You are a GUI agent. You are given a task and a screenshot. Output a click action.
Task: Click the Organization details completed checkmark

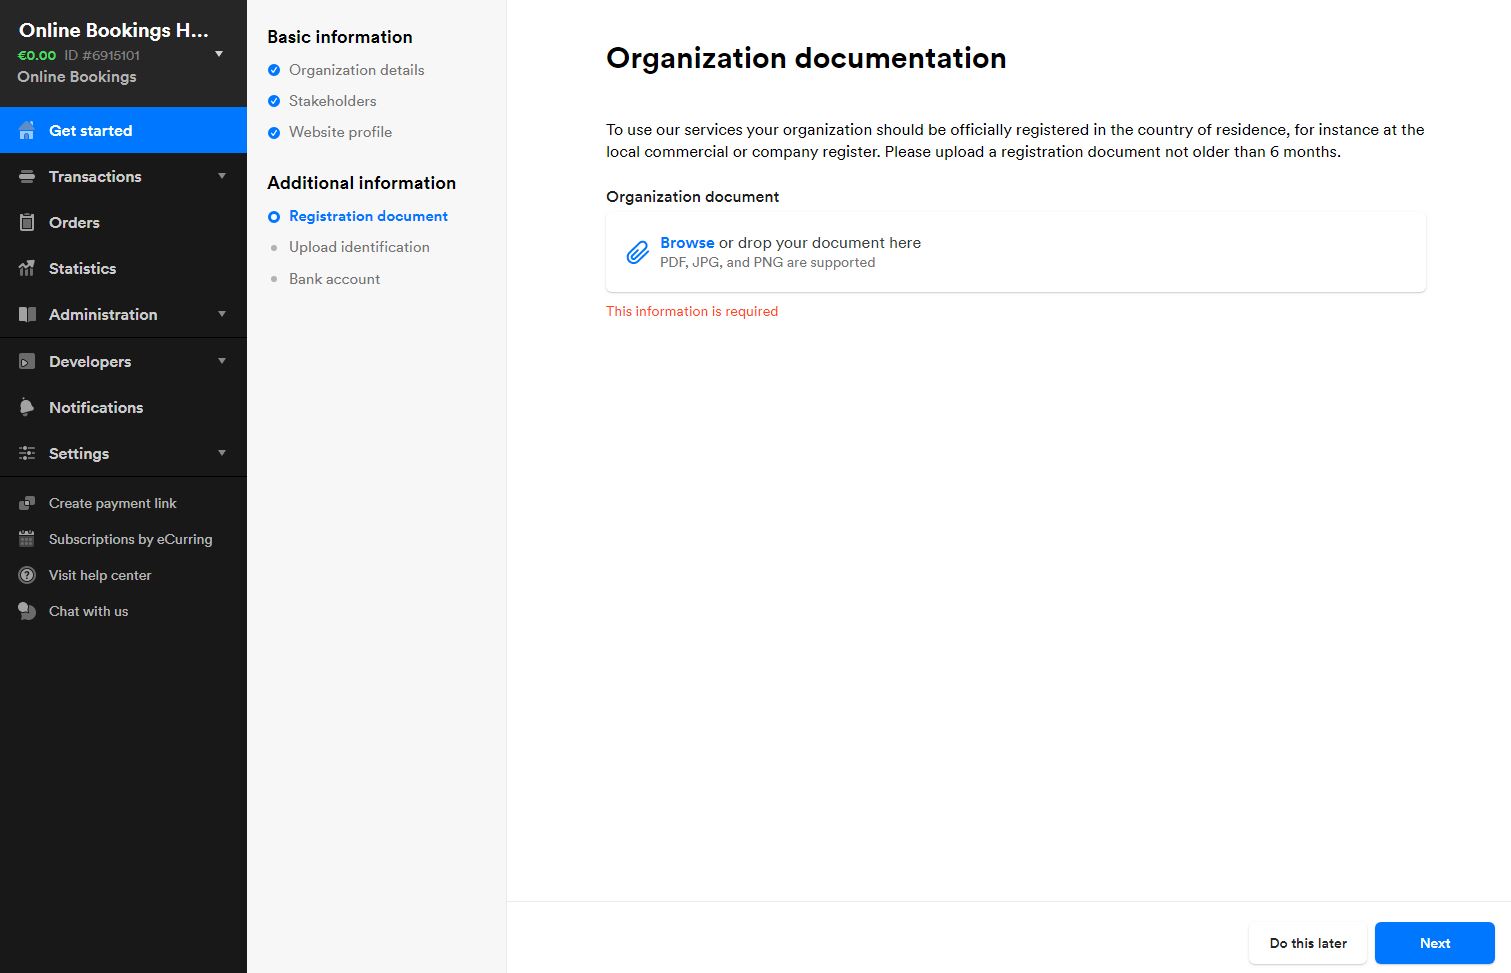pyautogui.click(x=273, y=70)
